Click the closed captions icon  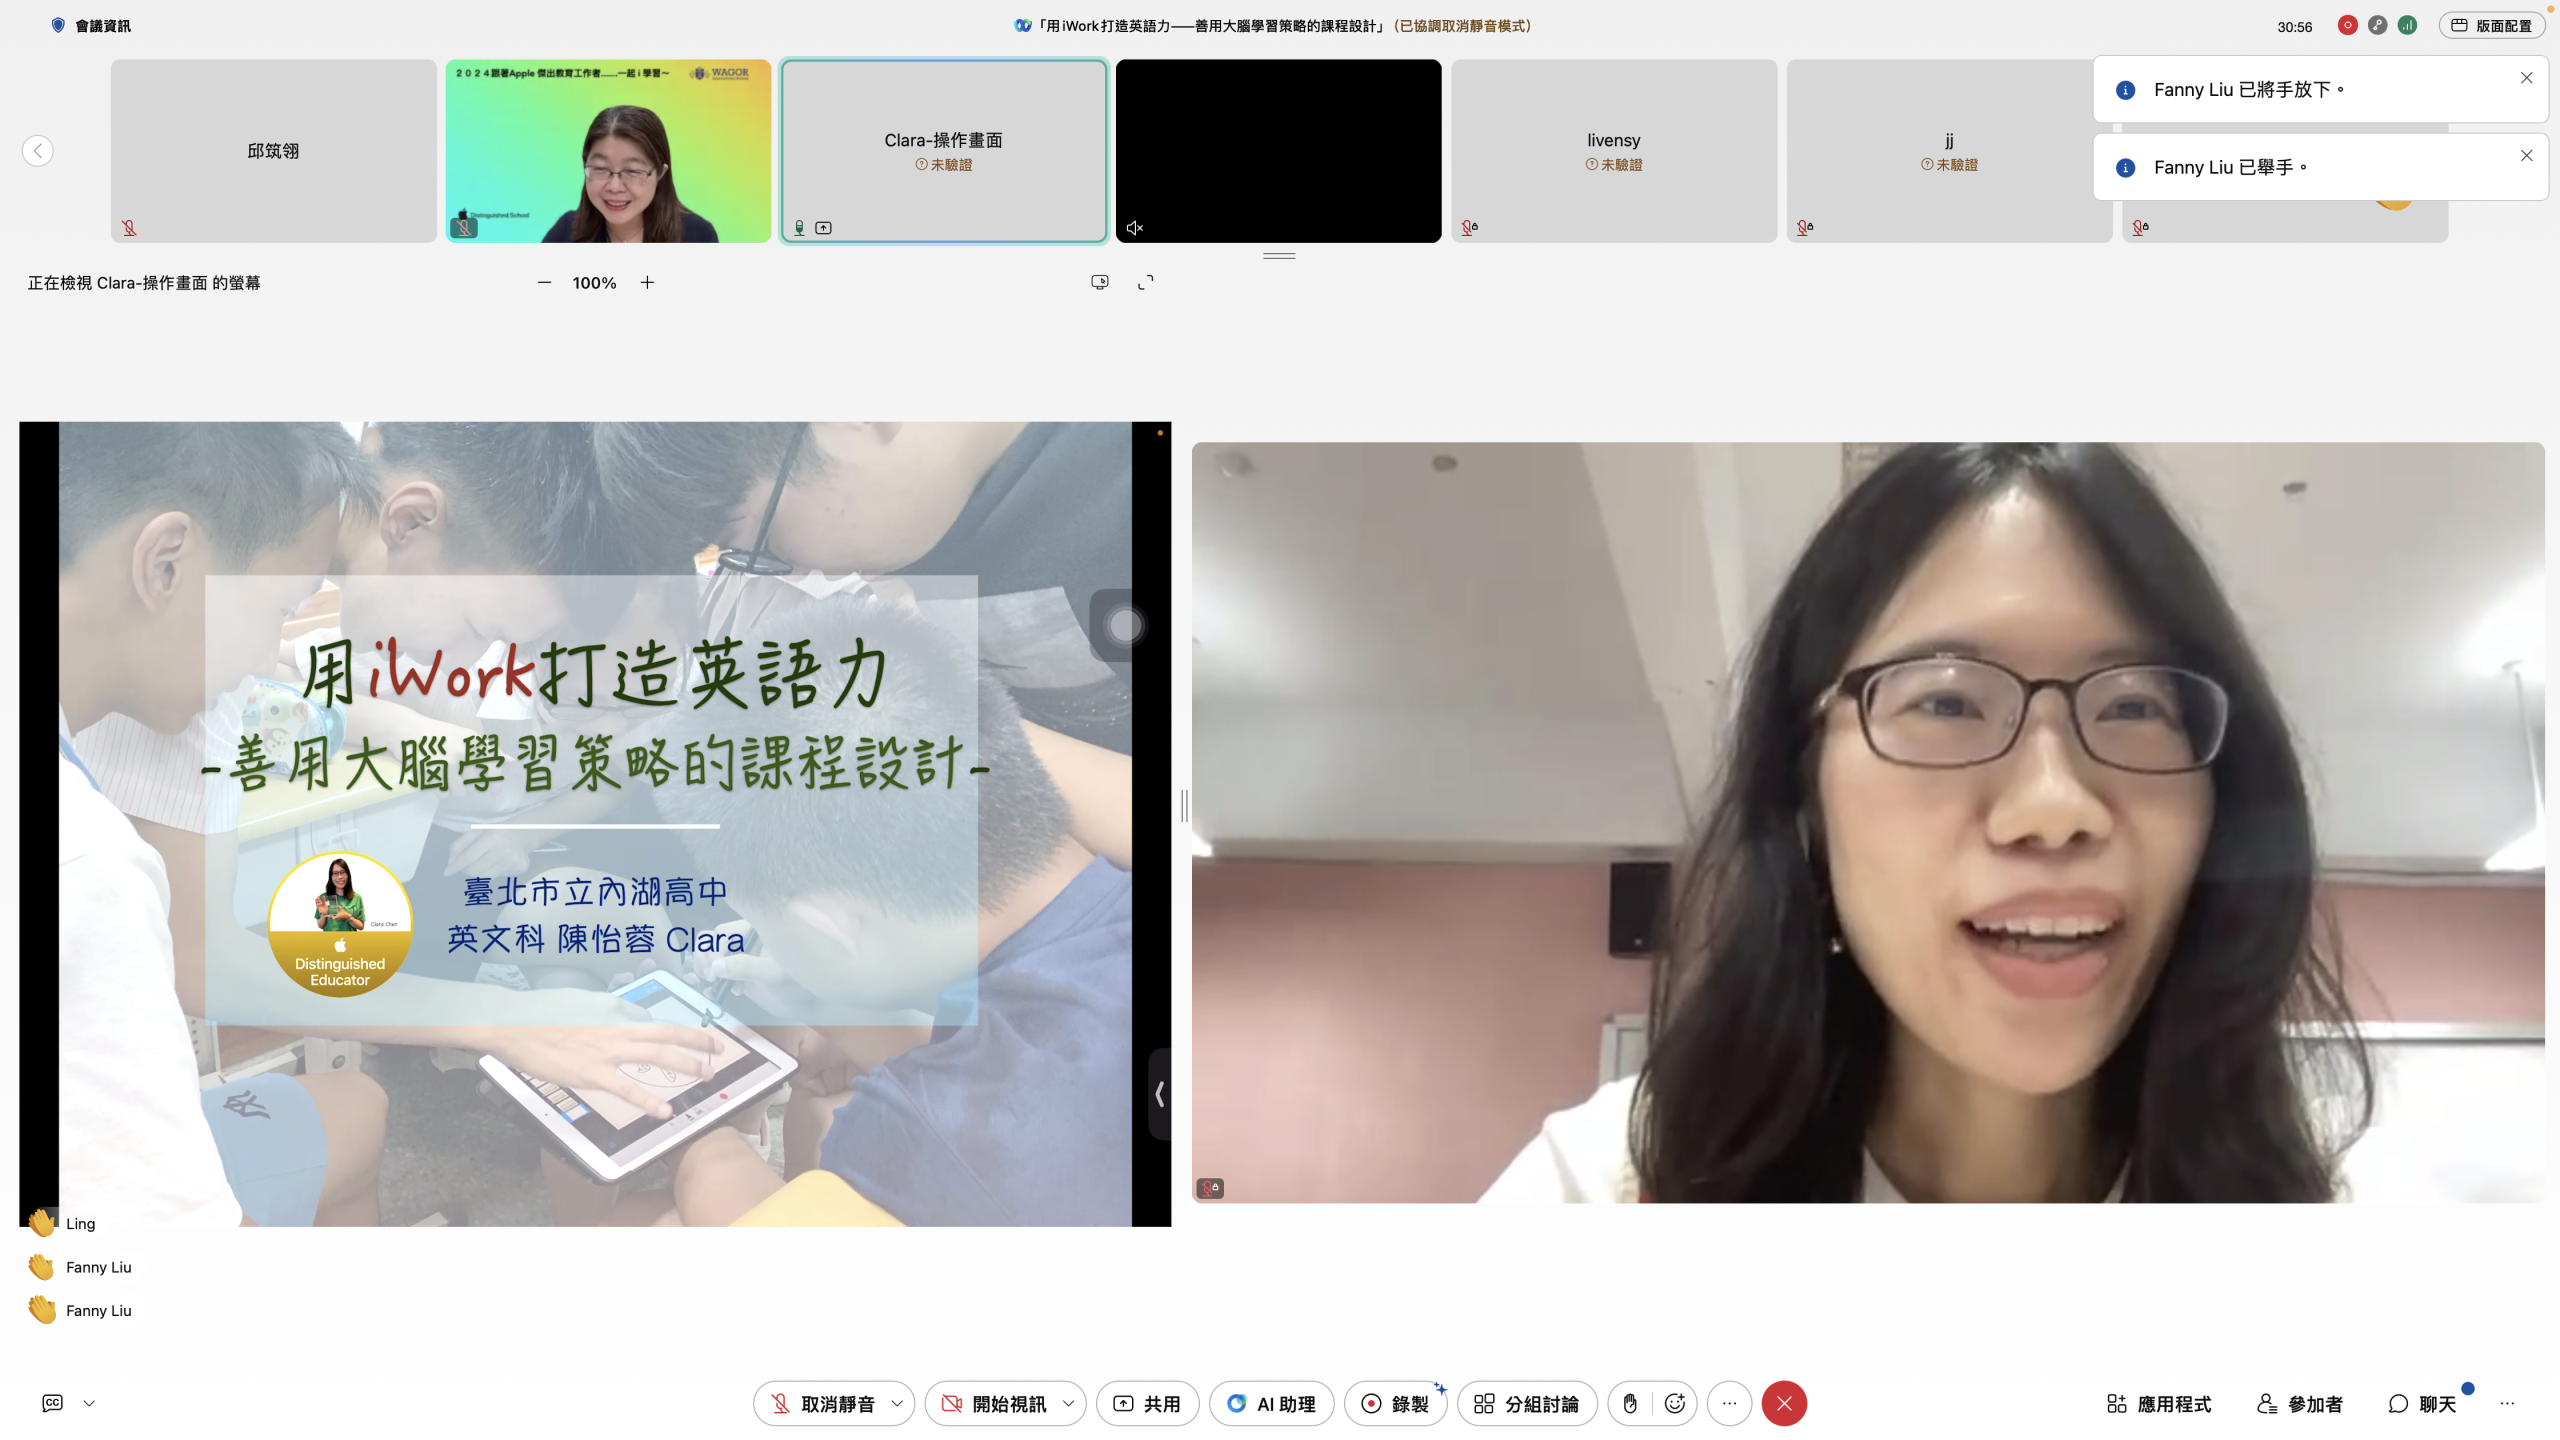[x=52, y=1403]
